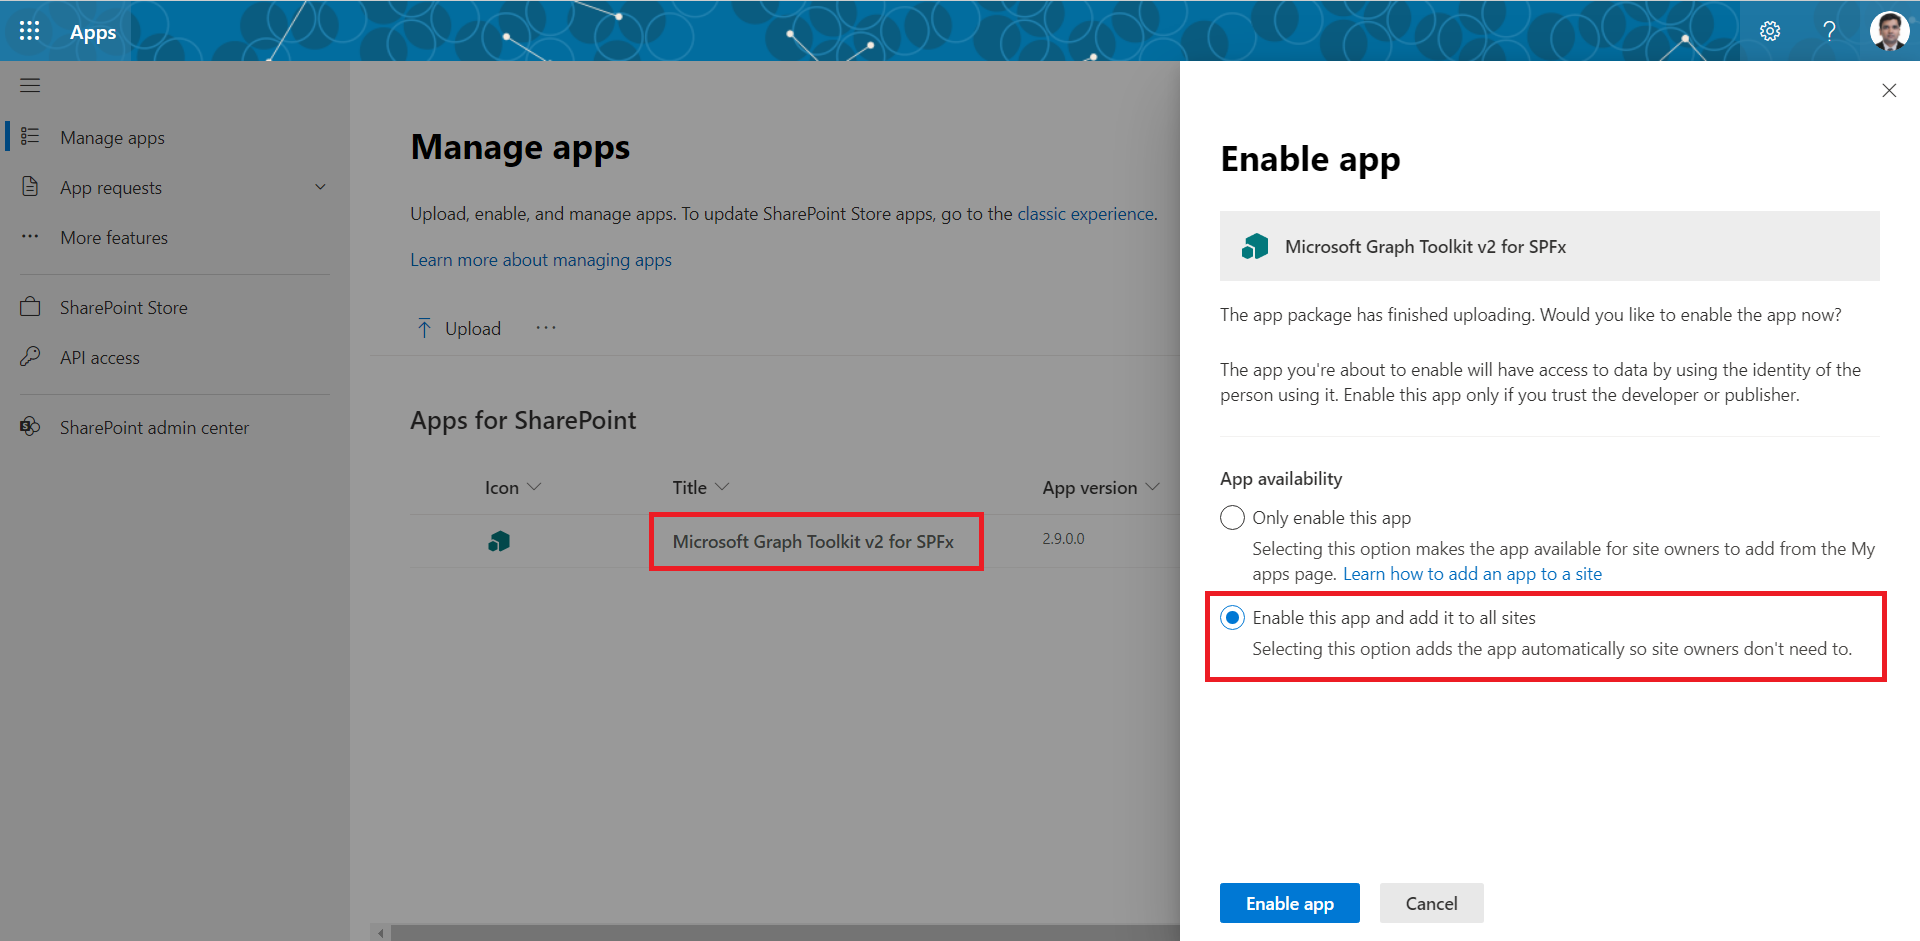
Task: Select the Only enable this app option
Action: tap(1232, 518)
